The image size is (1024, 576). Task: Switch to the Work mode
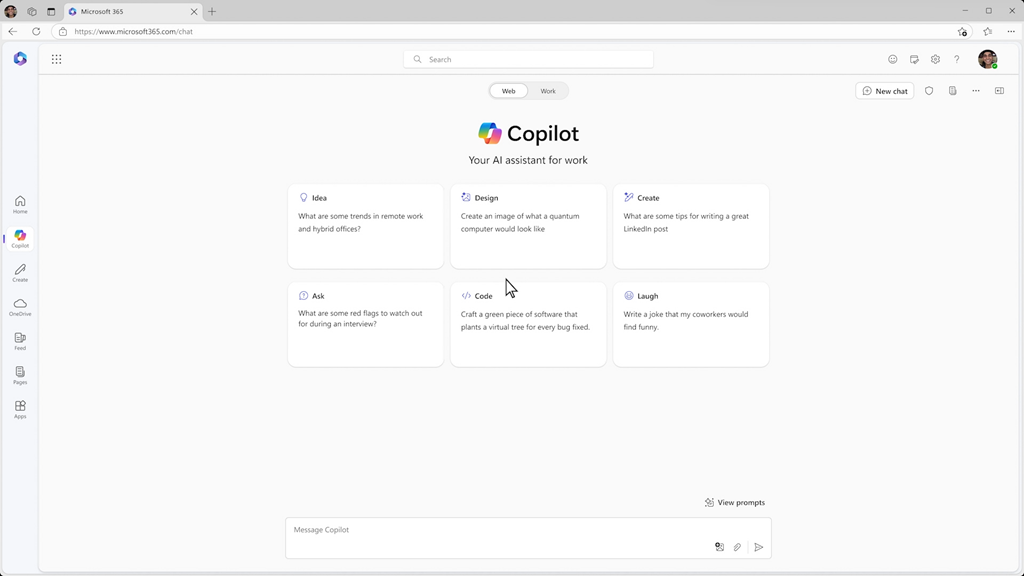click(x=548, y=91)
